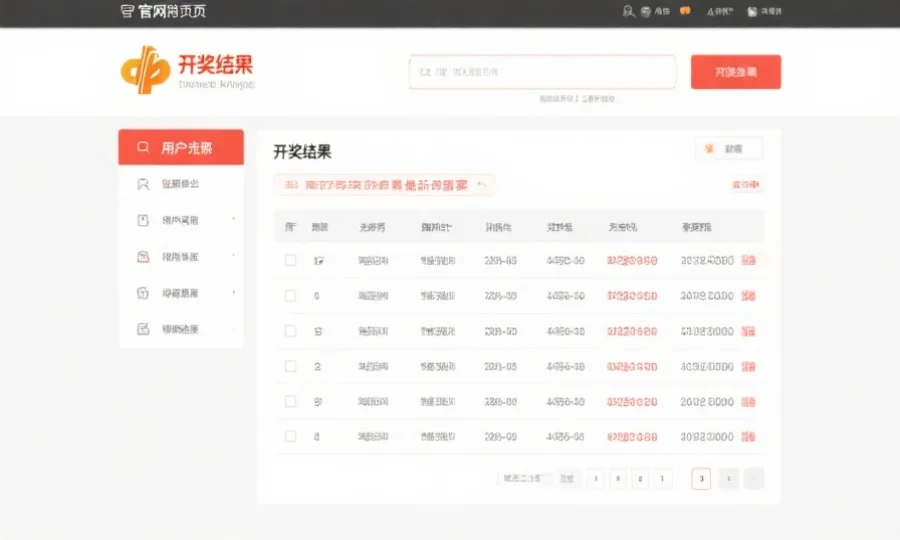Screen dimensions: 900x540
Task: Open the first sidebar menu entry
Action: (181, 184)
